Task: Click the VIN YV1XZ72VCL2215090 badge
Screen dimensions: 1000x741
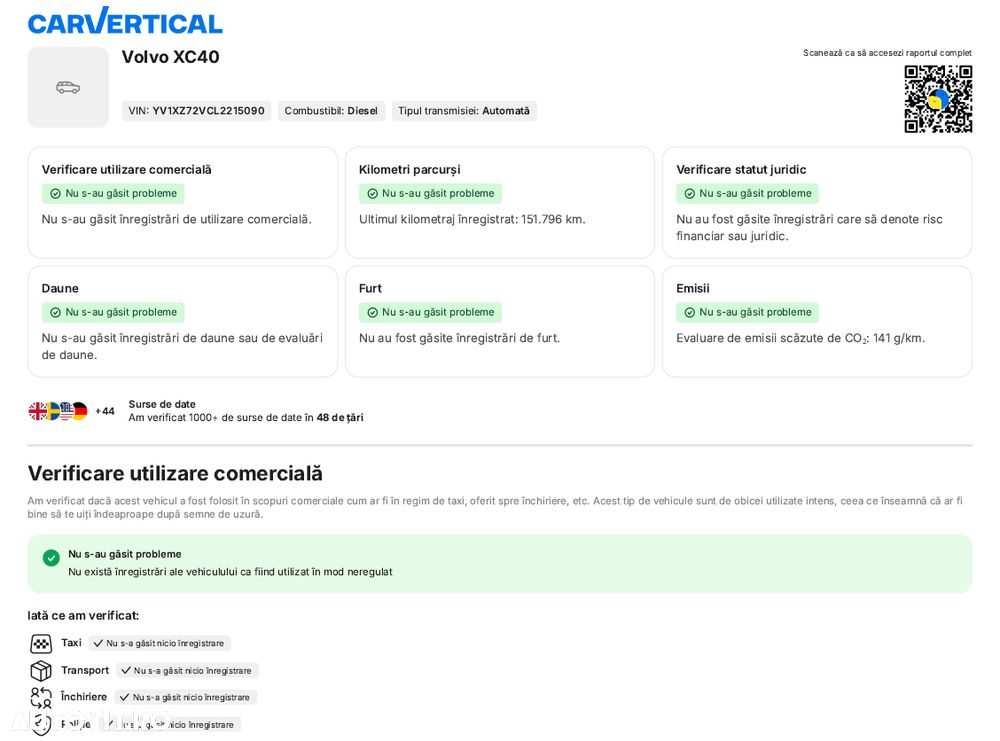Action: (x=196, y=111)
